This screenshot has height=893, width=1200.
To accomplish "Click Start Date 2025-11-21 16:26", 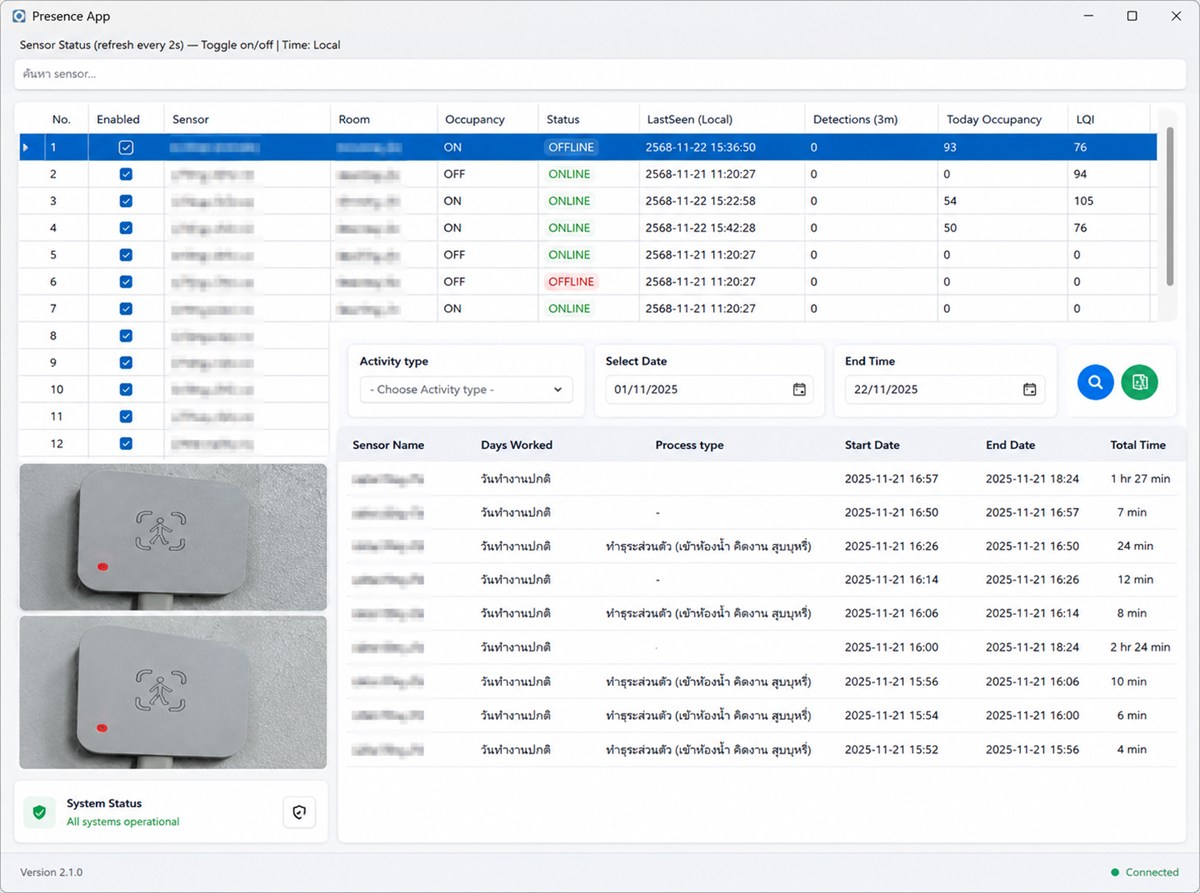I will (x=892, y=546).
